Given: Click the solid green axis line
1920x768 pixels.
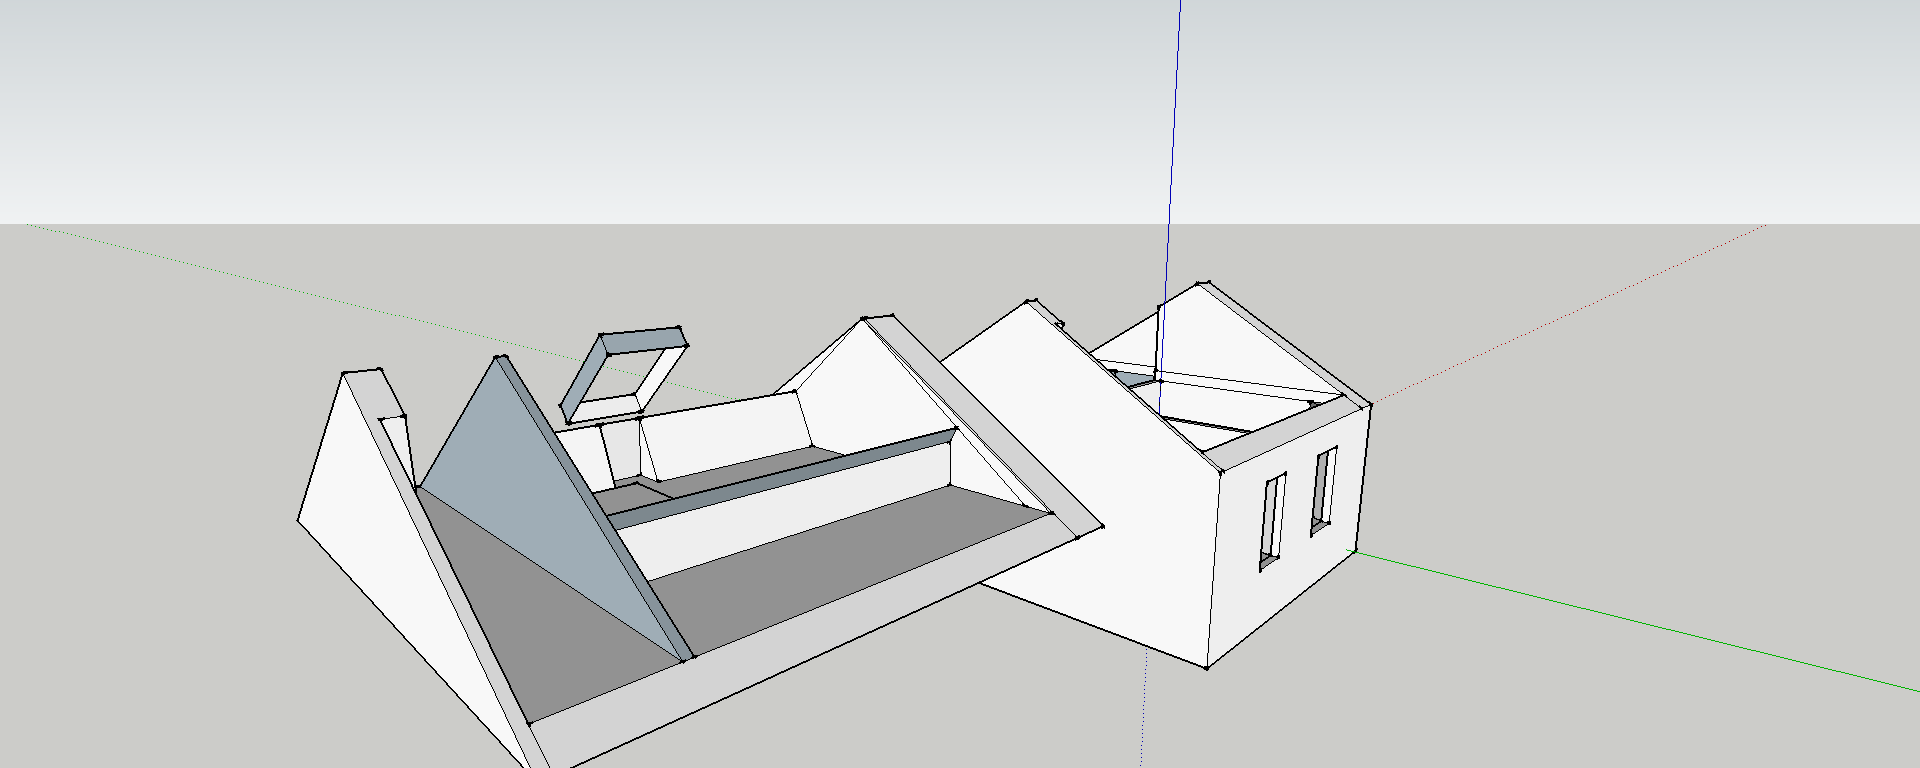Looking at the screenshot, I should [1640, 622].
